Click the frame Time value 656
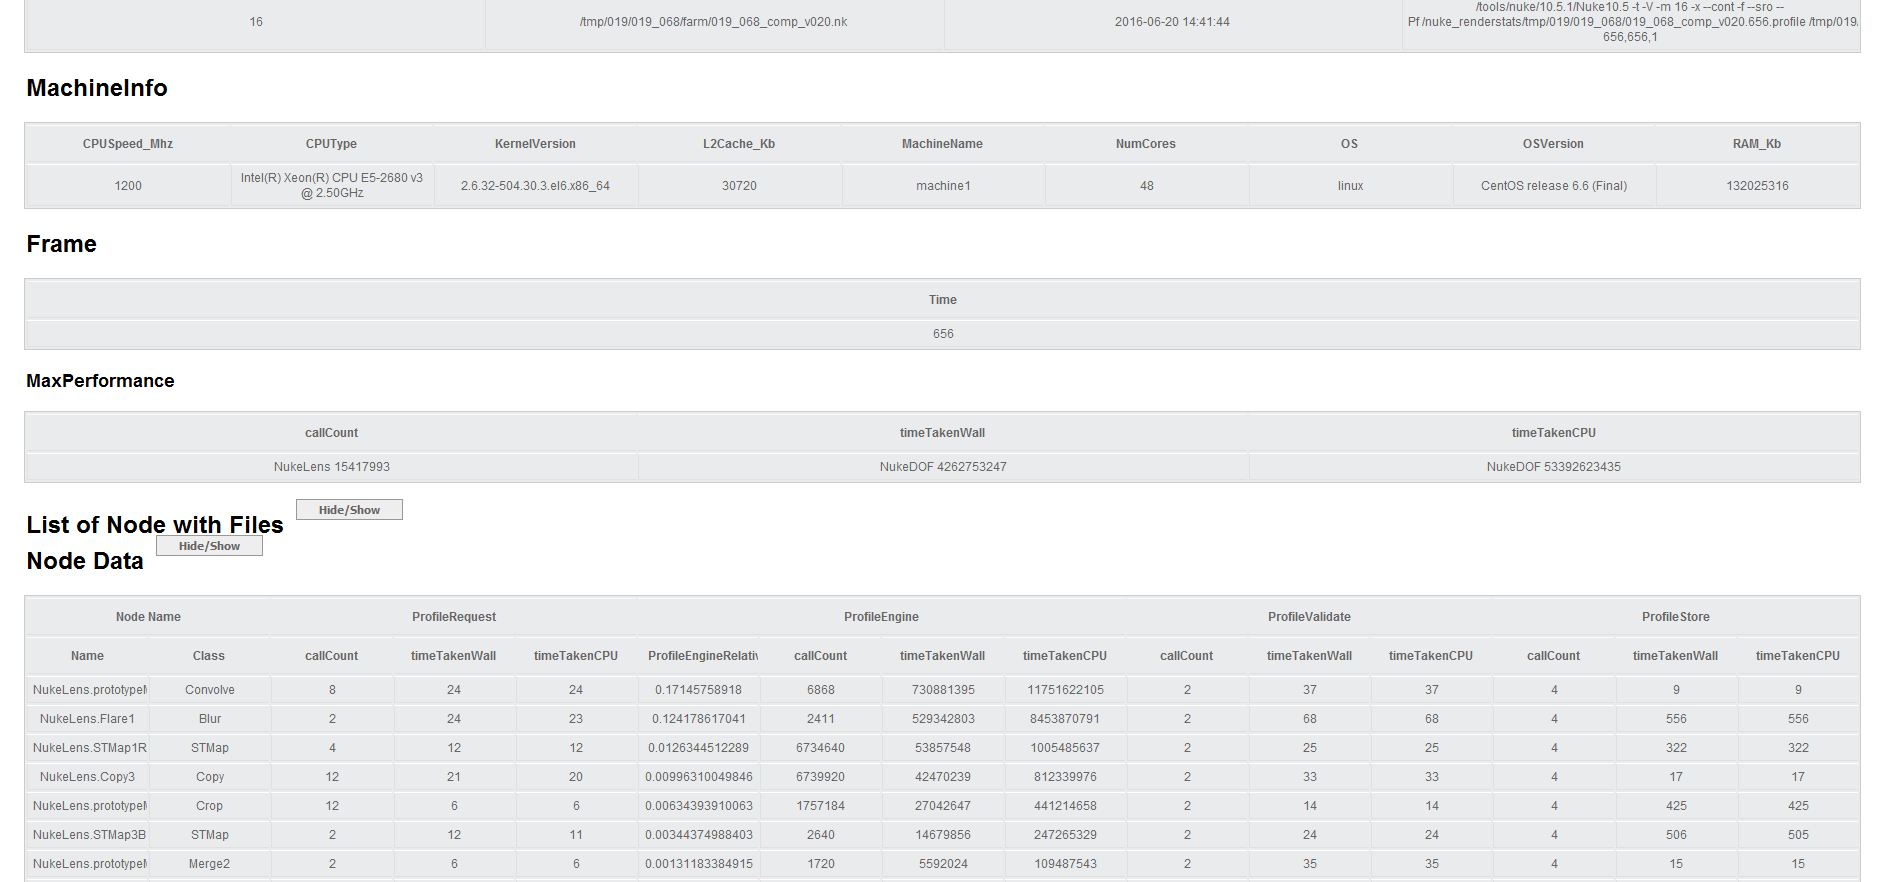1878x882 pixels. pos(943,334)
